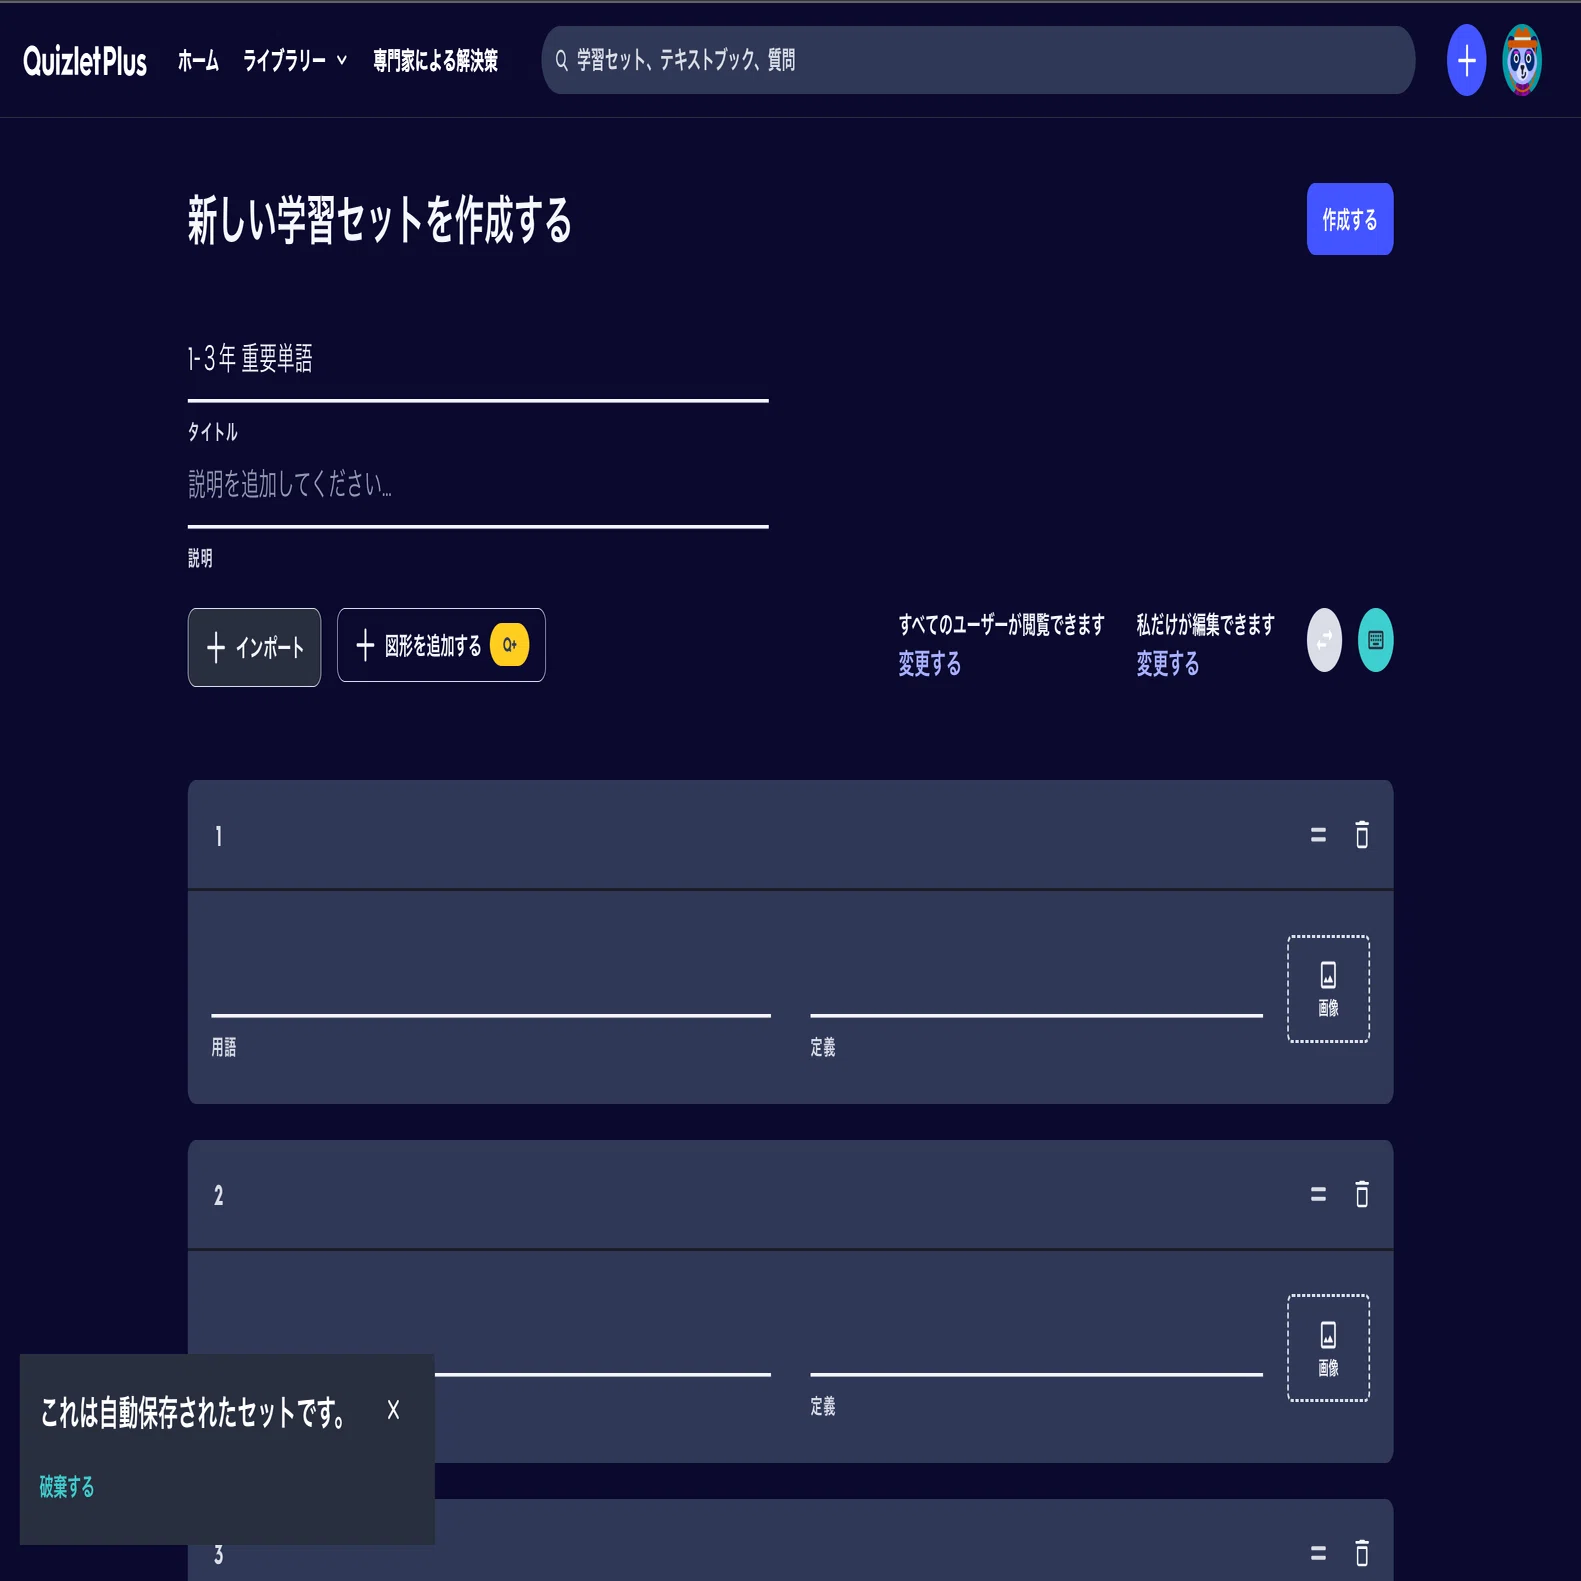Click the swap terms and definitions icon
This screenshot has height=1581, width=1581.
click(x=1324, y=640)
